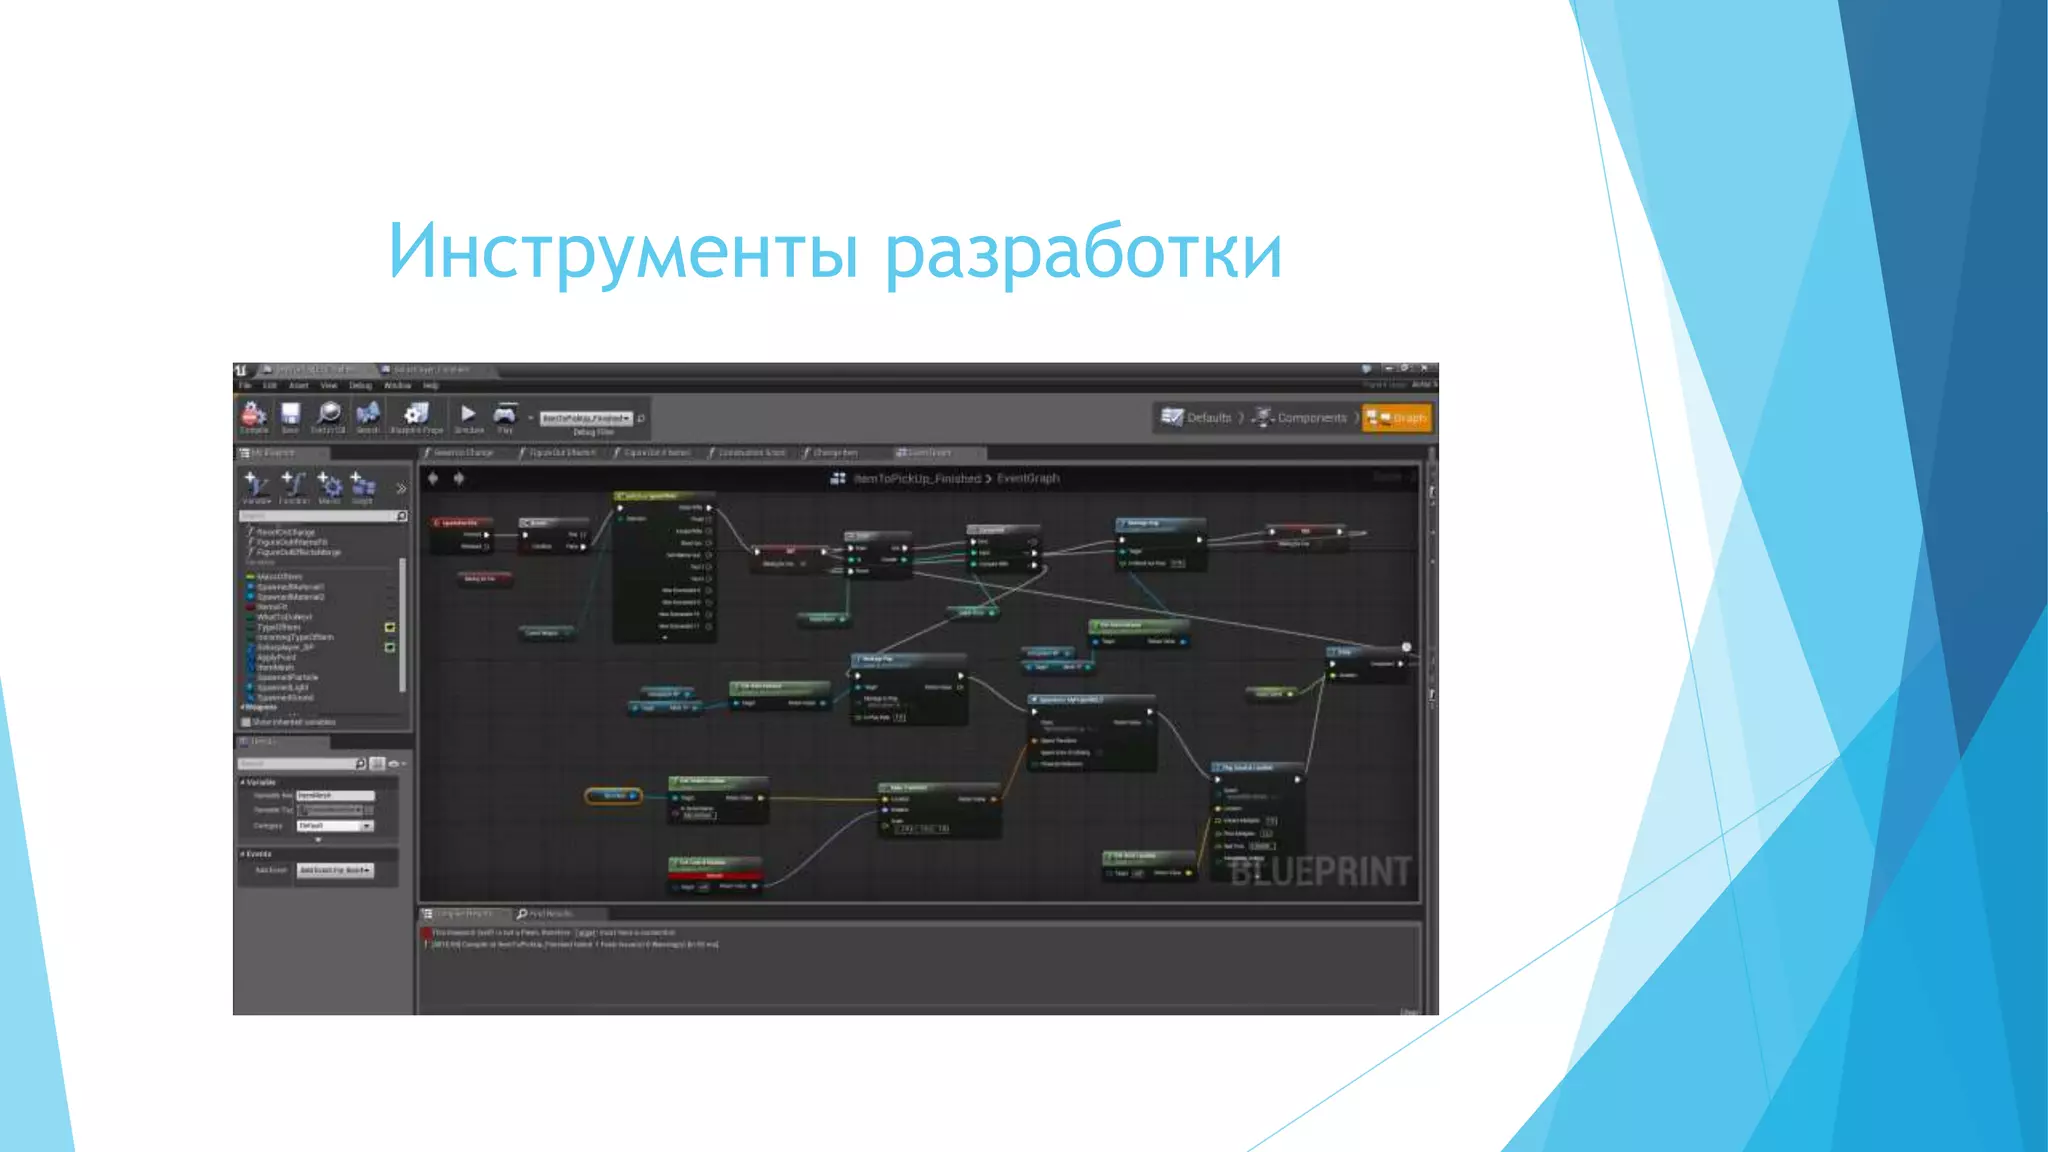Switch to the Graph mode button
Image resolution: width=2048 pixels, height=1152 pixels.
pos(1397,418)
